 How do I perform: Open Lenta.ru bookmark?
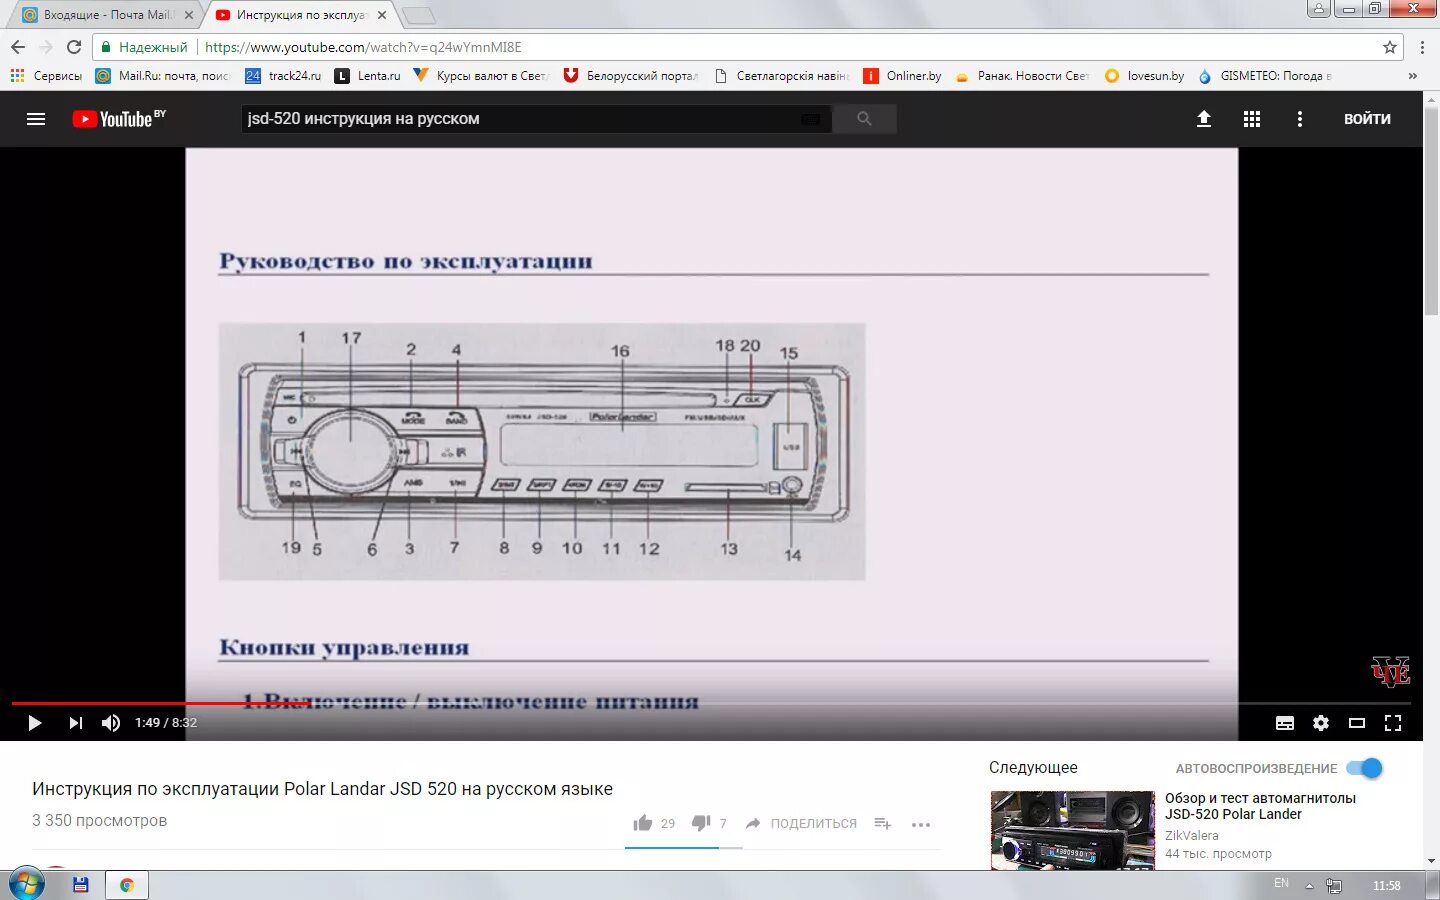(367, 75)
